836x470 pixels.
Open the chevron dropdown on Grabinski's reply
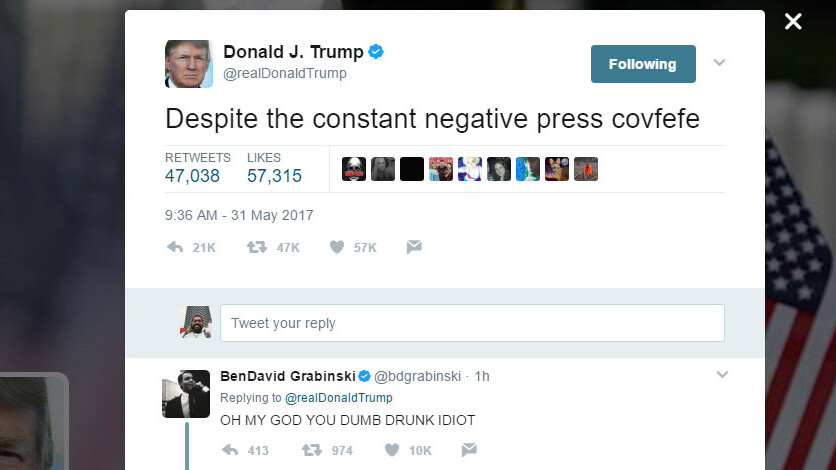(x=722, y=375)
